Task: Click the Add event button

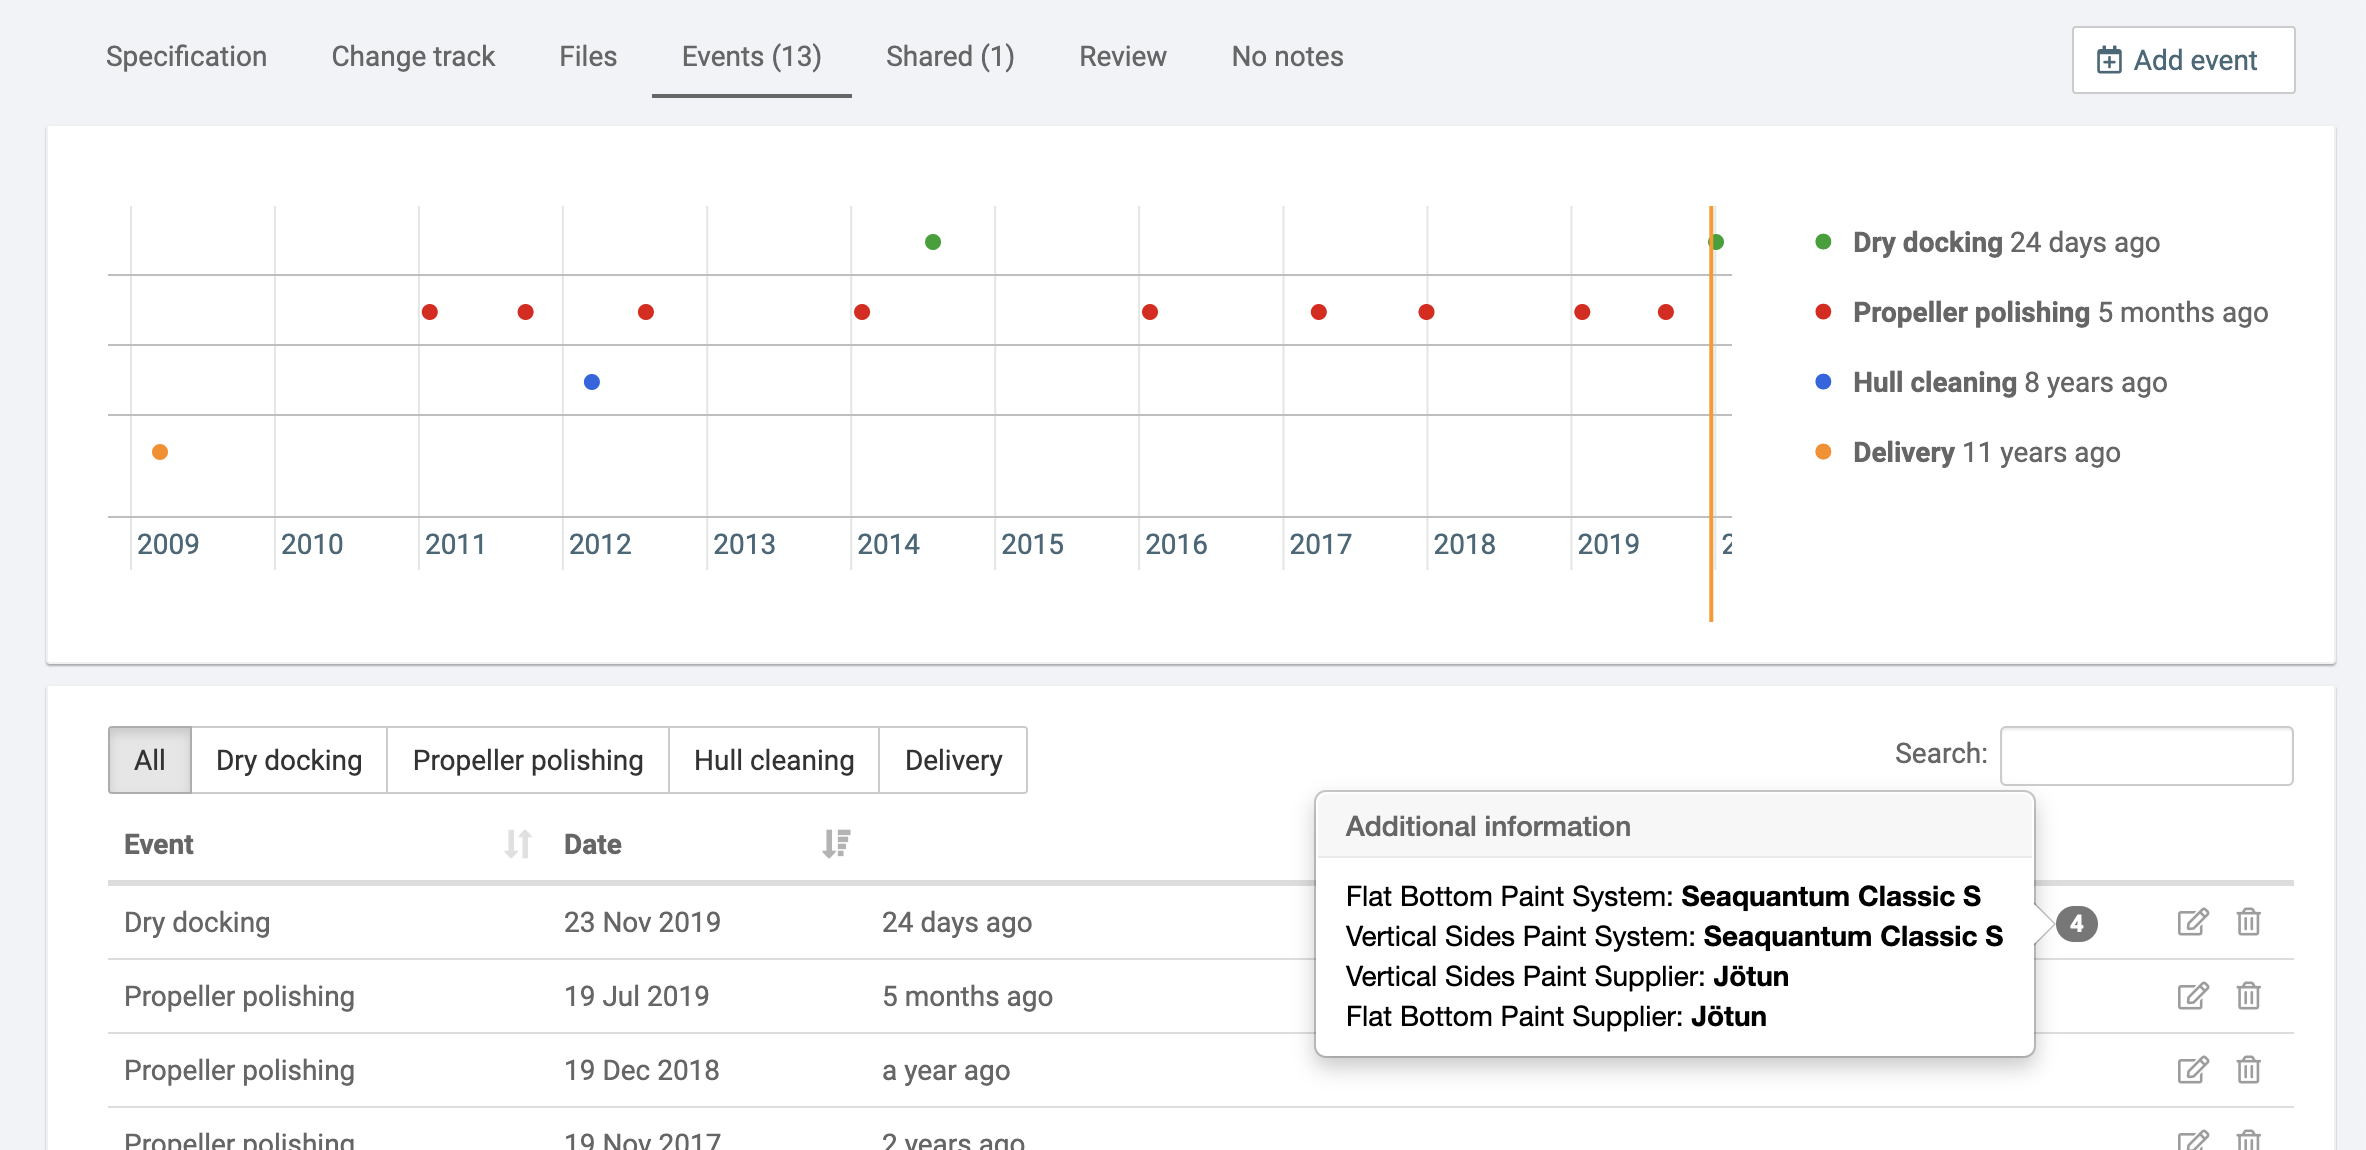Action: [x=2182, y=60]
